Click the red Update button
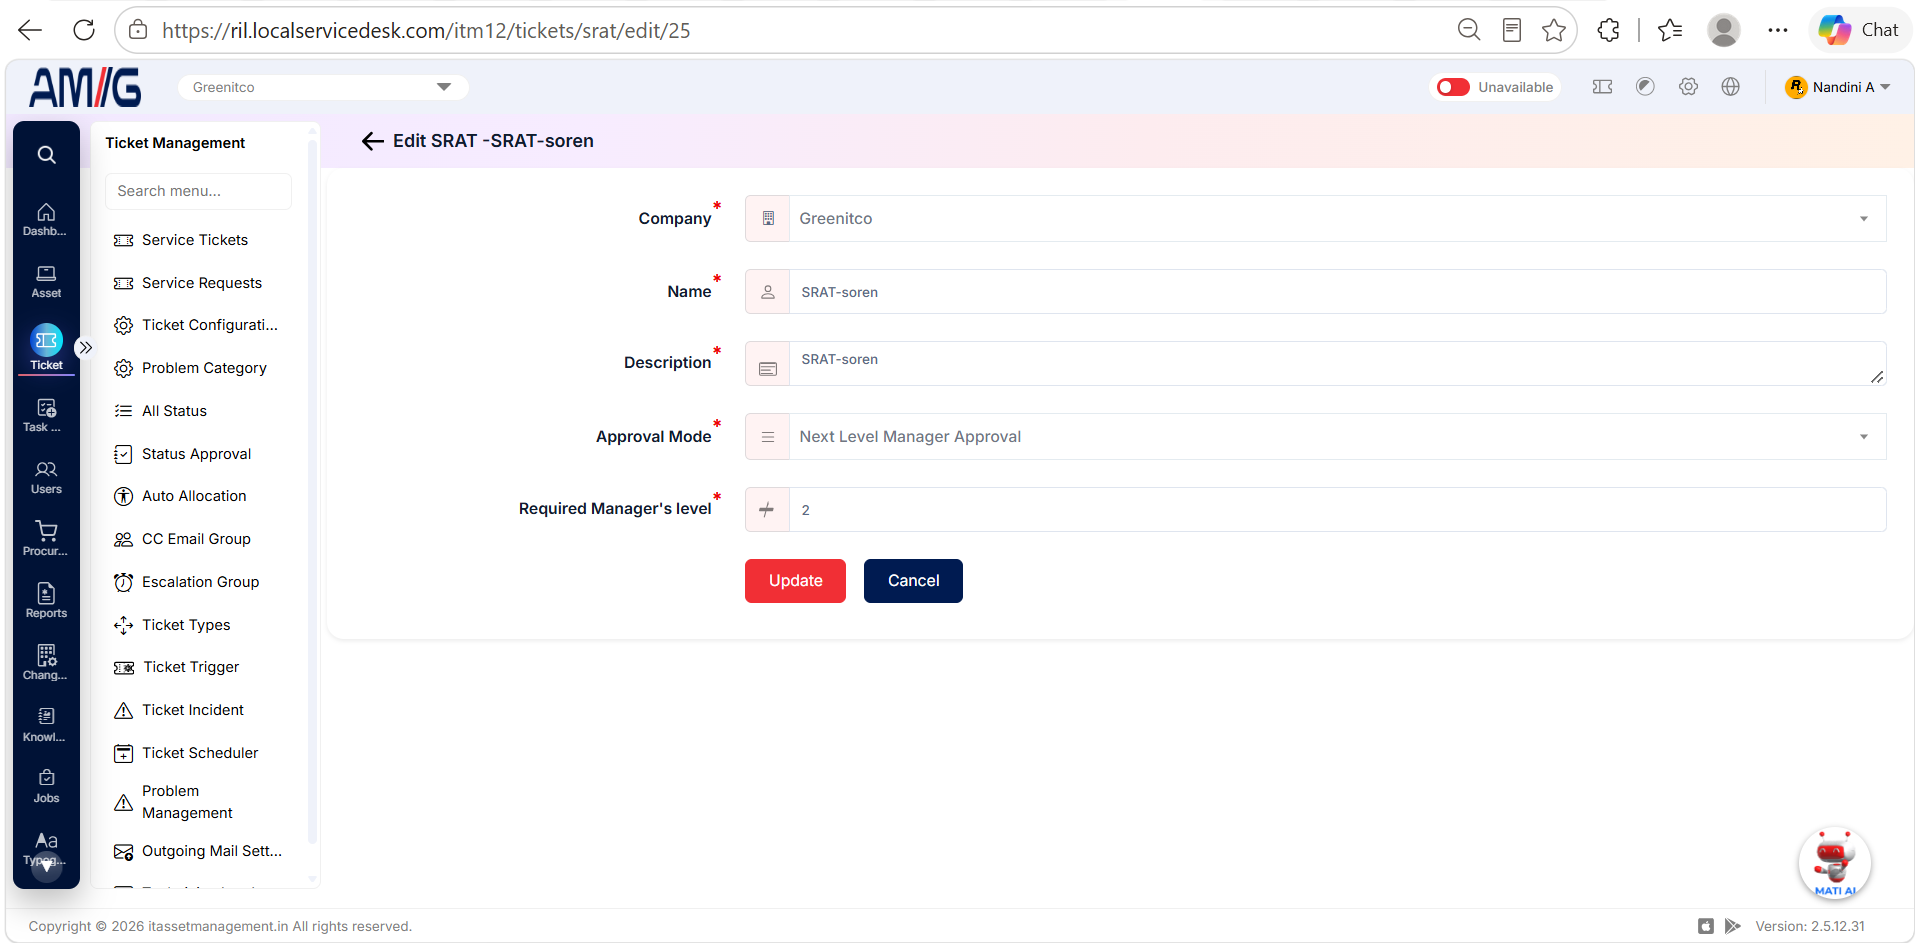 pos(795,581)
